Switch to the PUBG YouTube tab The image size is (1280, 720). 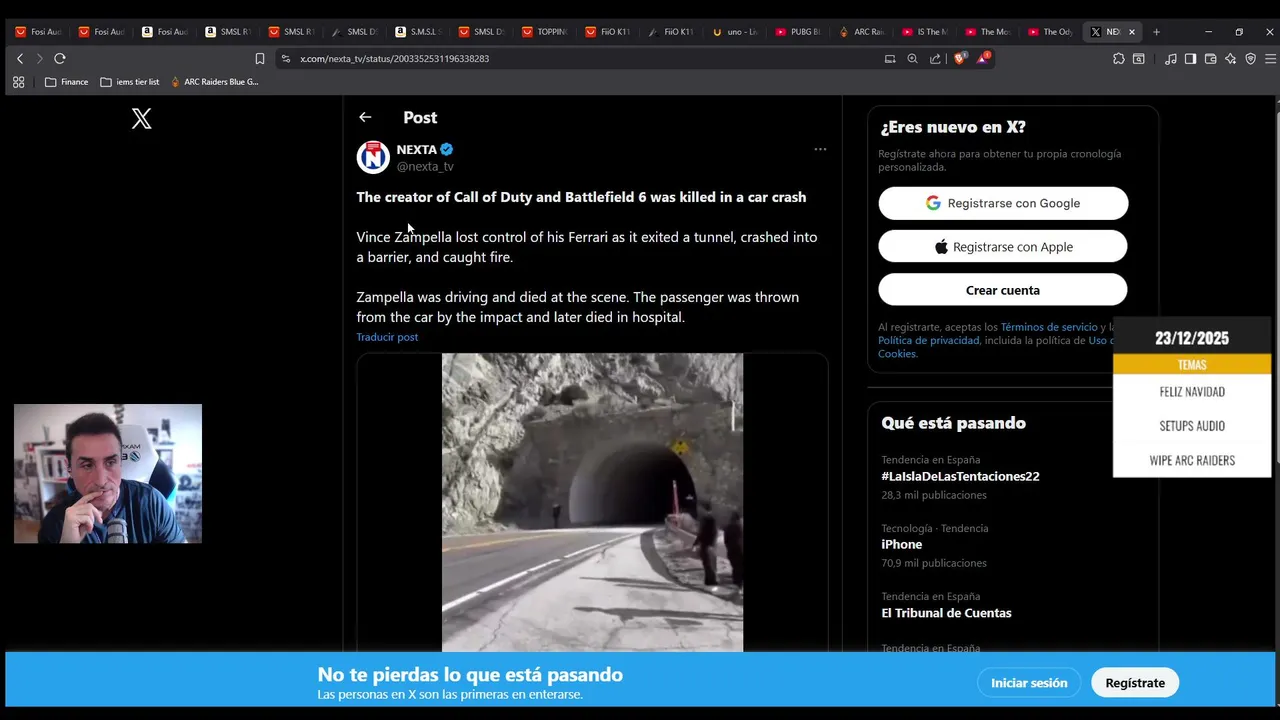tap(798, 32)
